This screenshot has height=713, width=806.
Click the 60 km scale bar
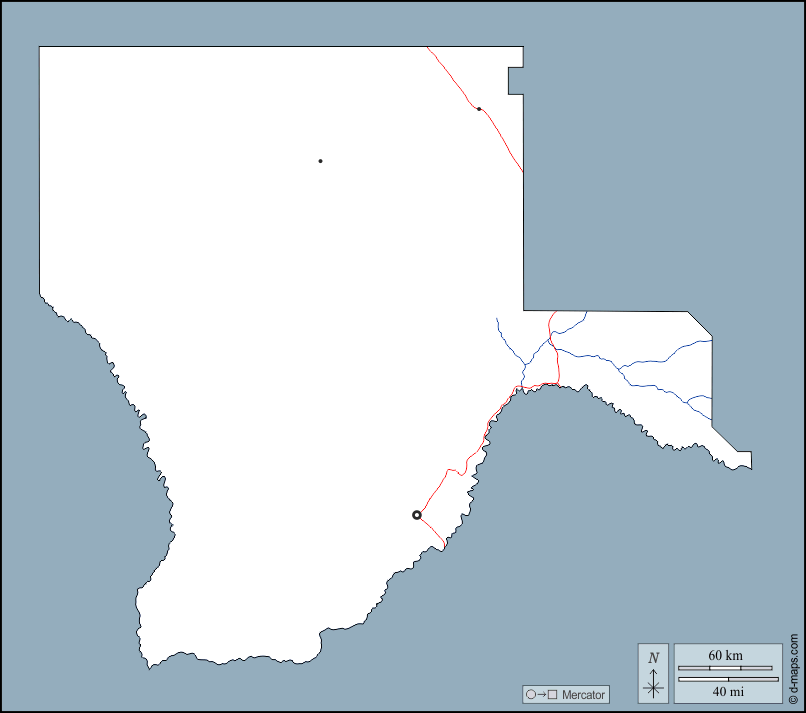pyautogui.click(x=725, y=668)
